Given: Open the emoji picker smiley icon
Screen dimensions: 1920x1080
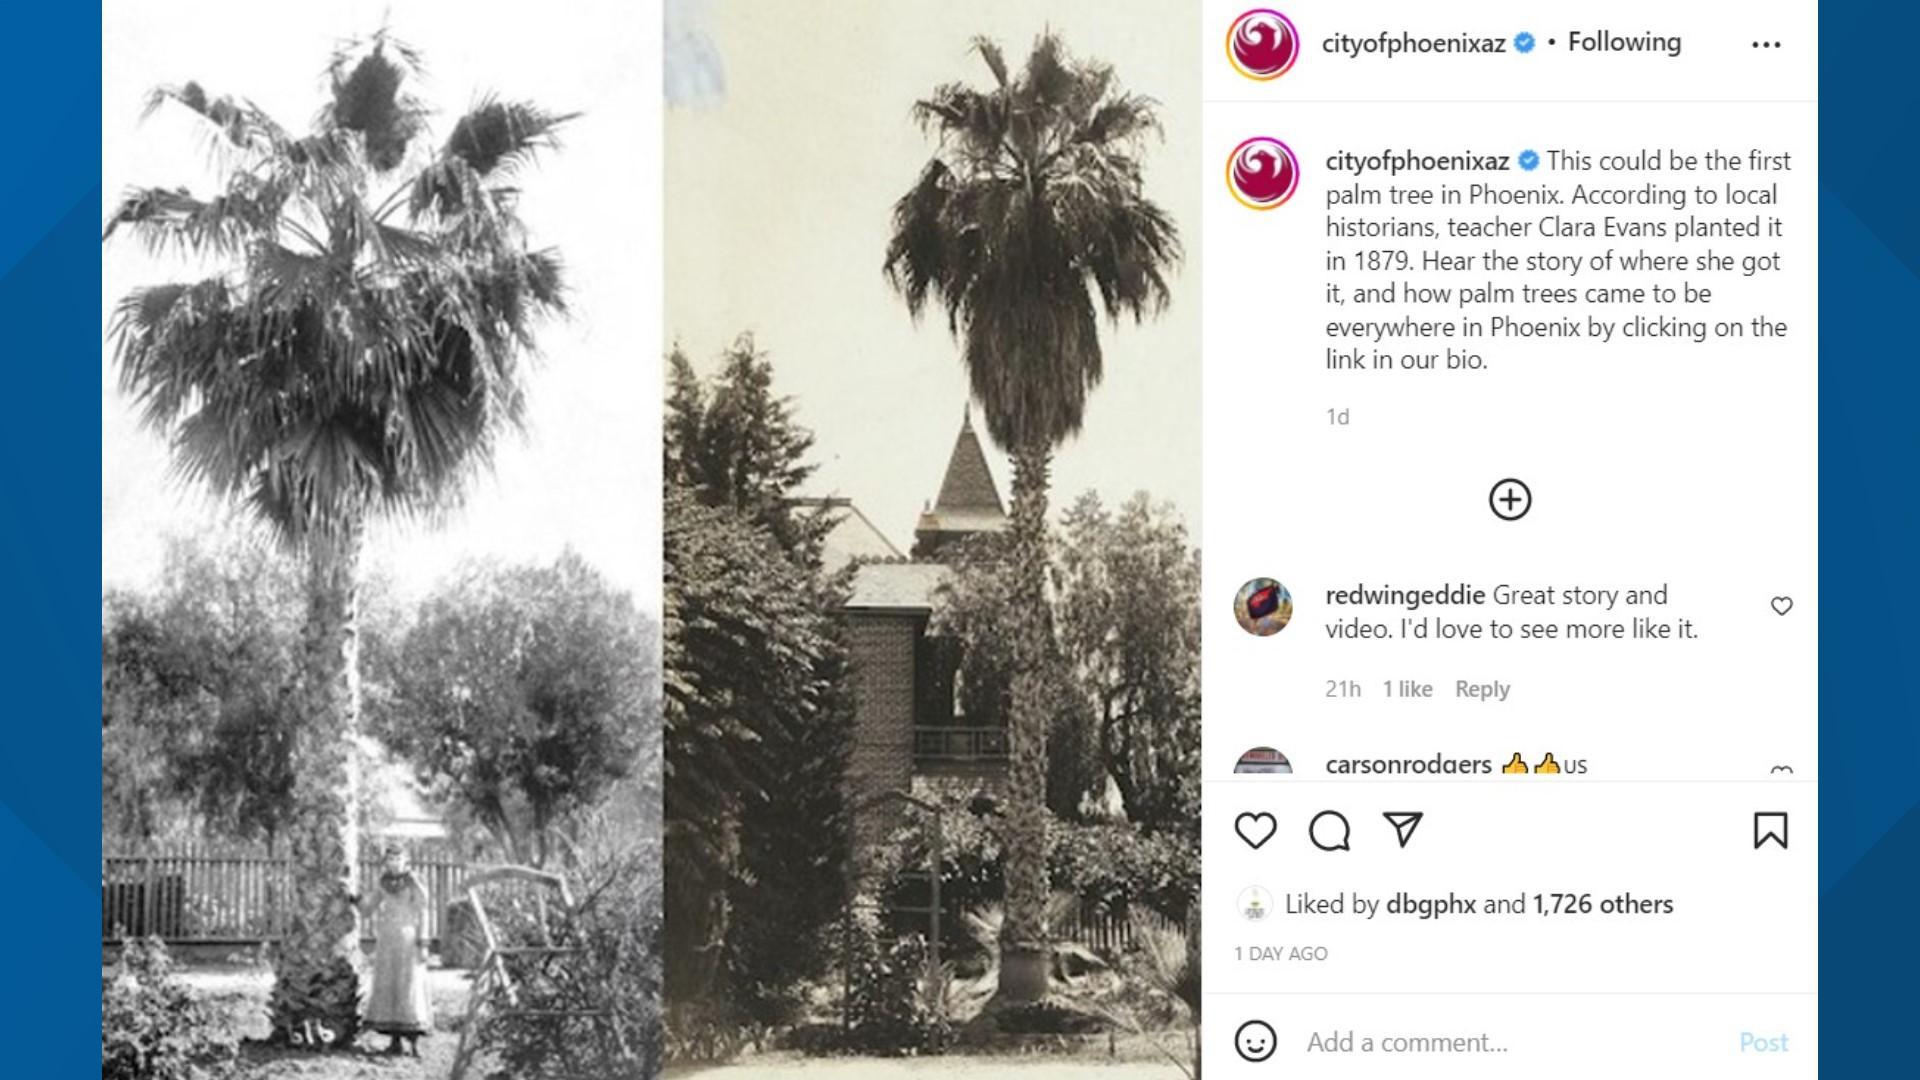Looking at the screenshot, I should point(1255,1041).
